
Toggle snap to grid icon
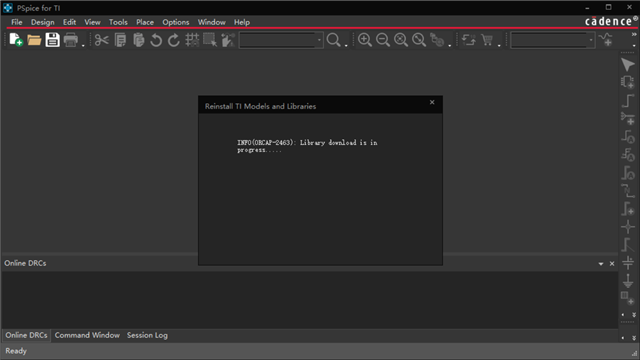(x=192, y=40)
